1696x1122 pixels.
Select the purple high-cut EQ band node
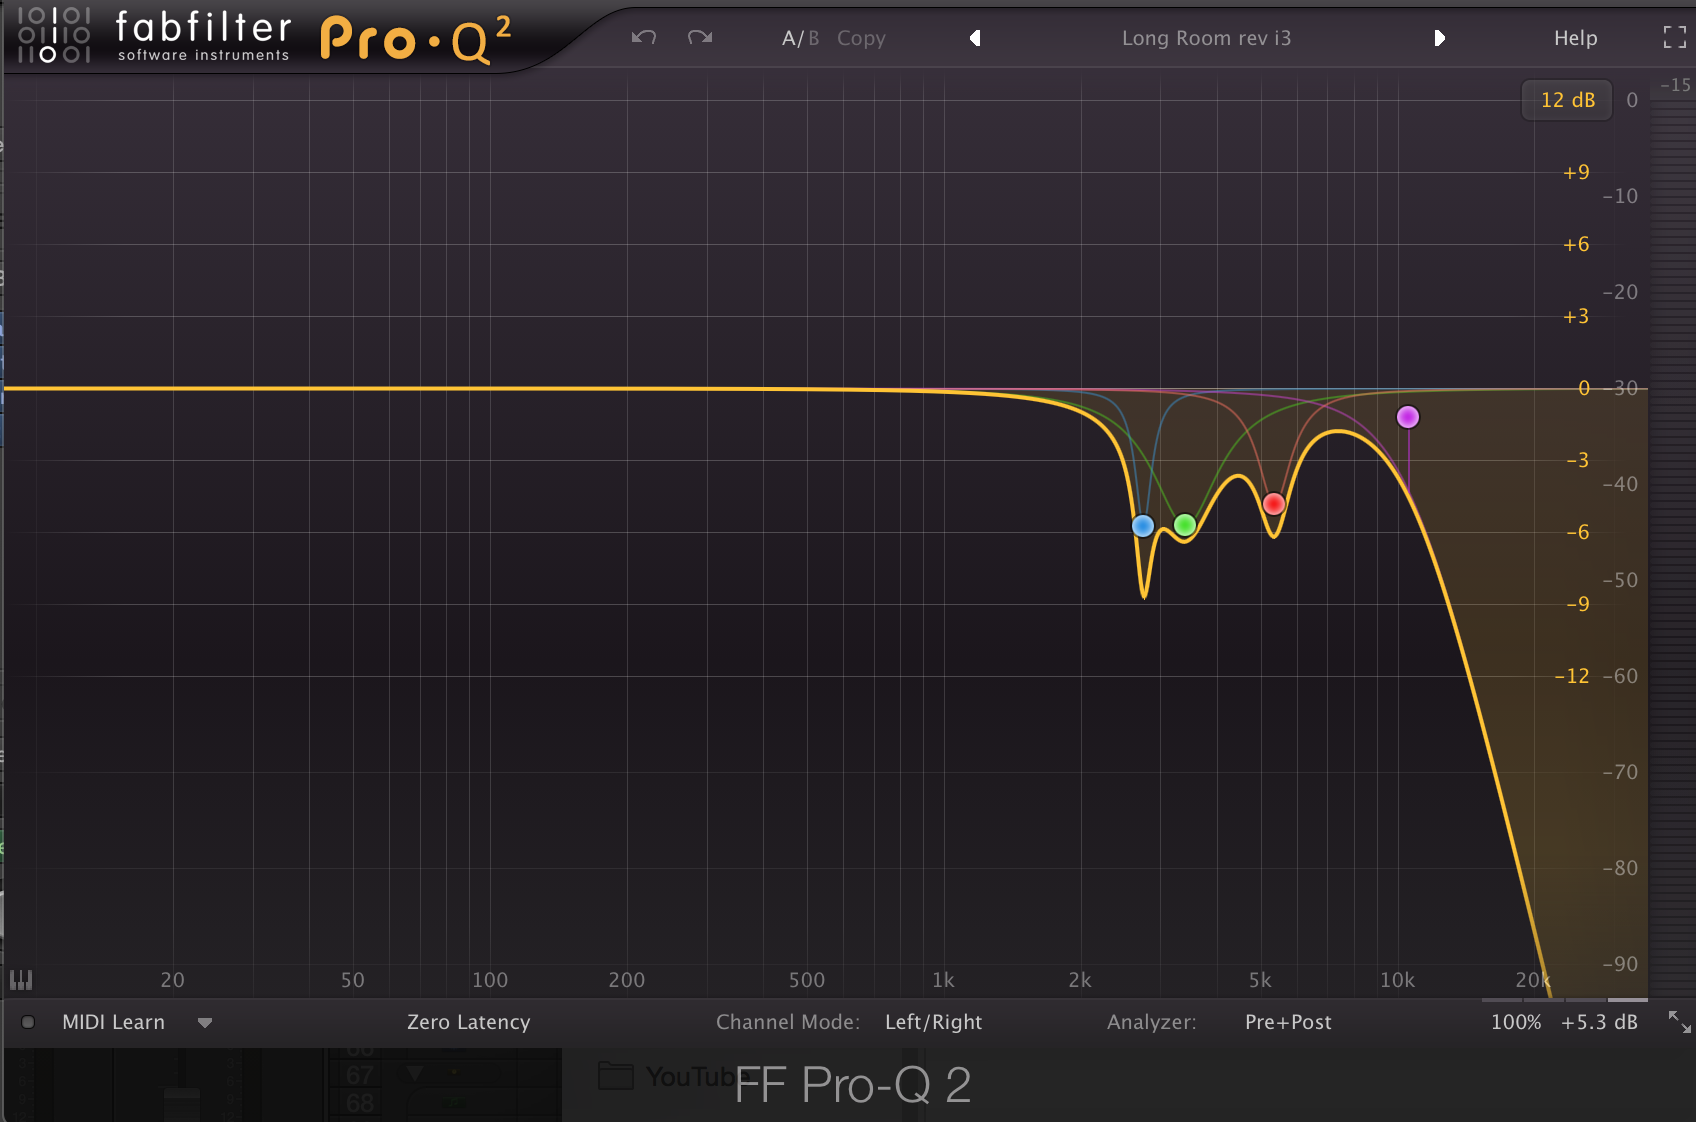pos(1407,417)
